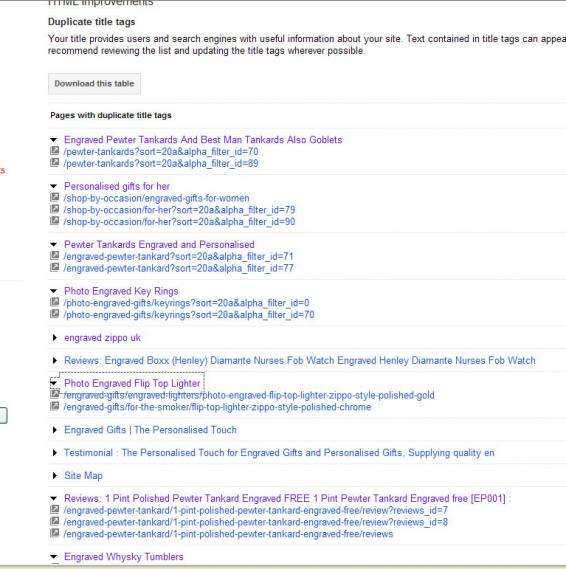Open Reviews Engraved Boxx Henley Fob Watch link

pos(300,360)
